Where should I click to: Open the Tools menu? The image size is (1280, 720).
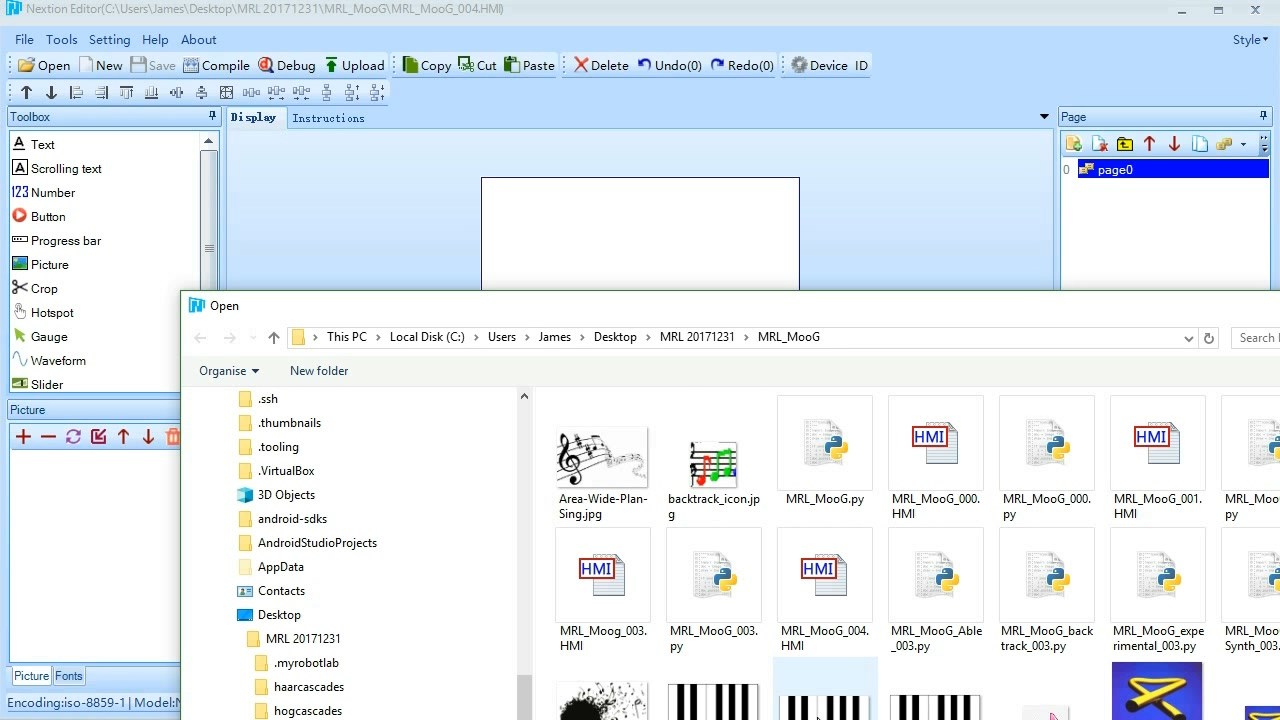(x=61, y=39)
